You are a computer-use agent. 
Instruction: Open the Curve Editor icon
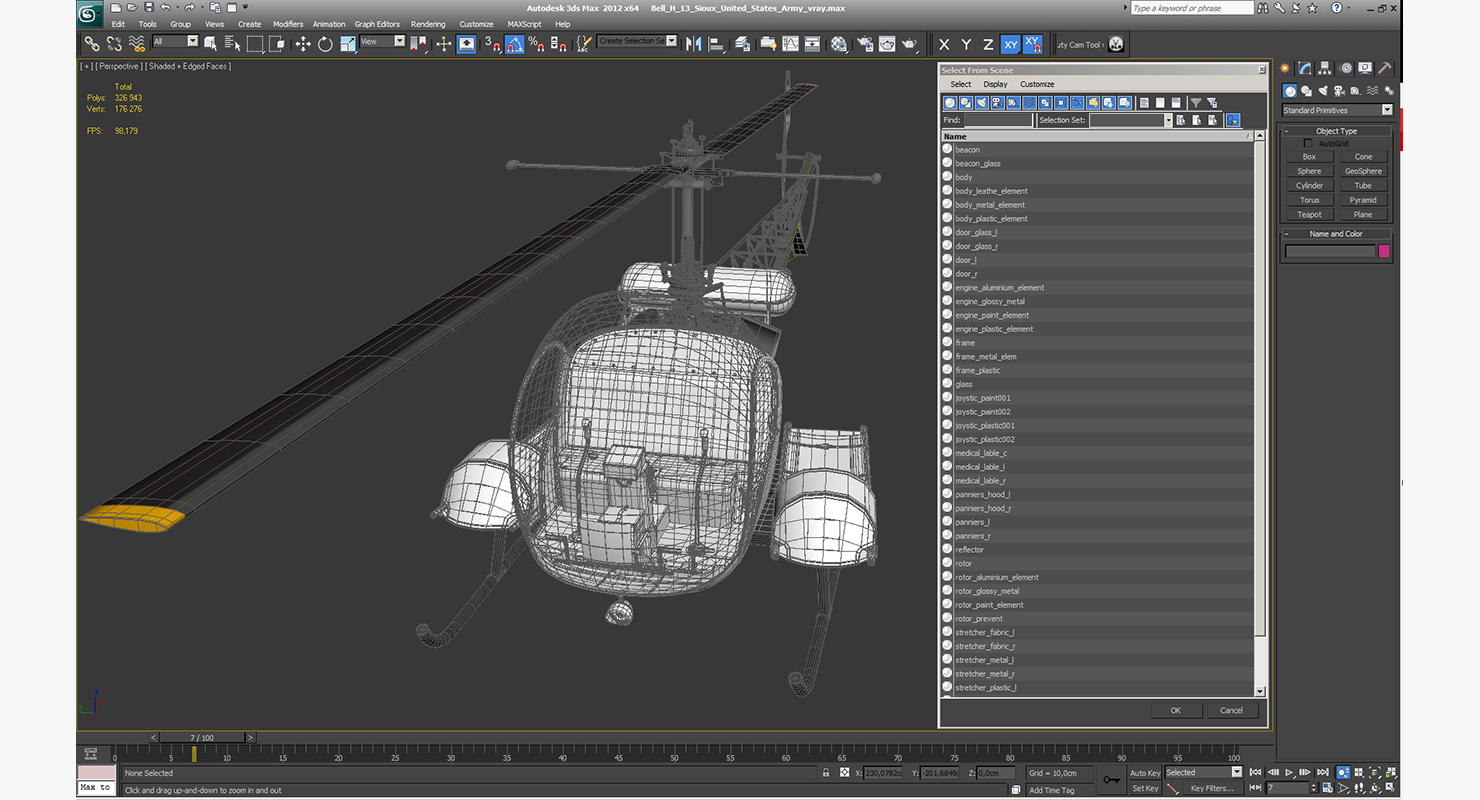tap(790, 44)
